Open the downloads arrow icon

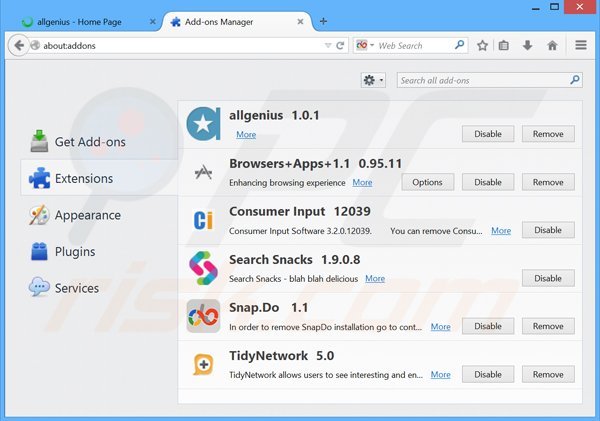pyautogui.click(x=527, y=46)
